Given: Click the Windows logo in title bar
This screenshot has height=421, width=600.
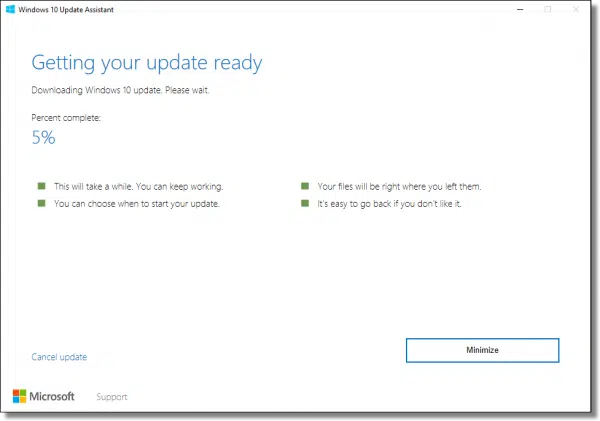Looking at the screenshot, I should tap(10, 9).
